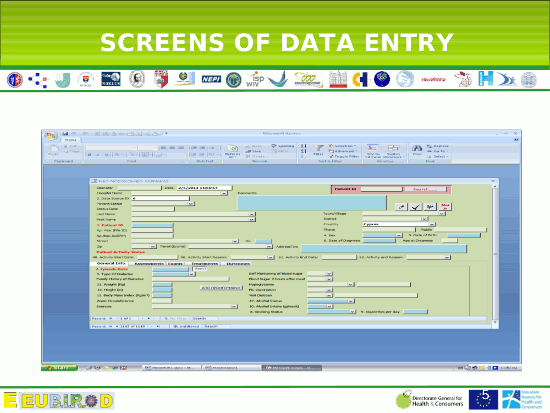Expand the Smoking Status dropdown
This screenshot has width=550, height=413.
pos(352,312)
